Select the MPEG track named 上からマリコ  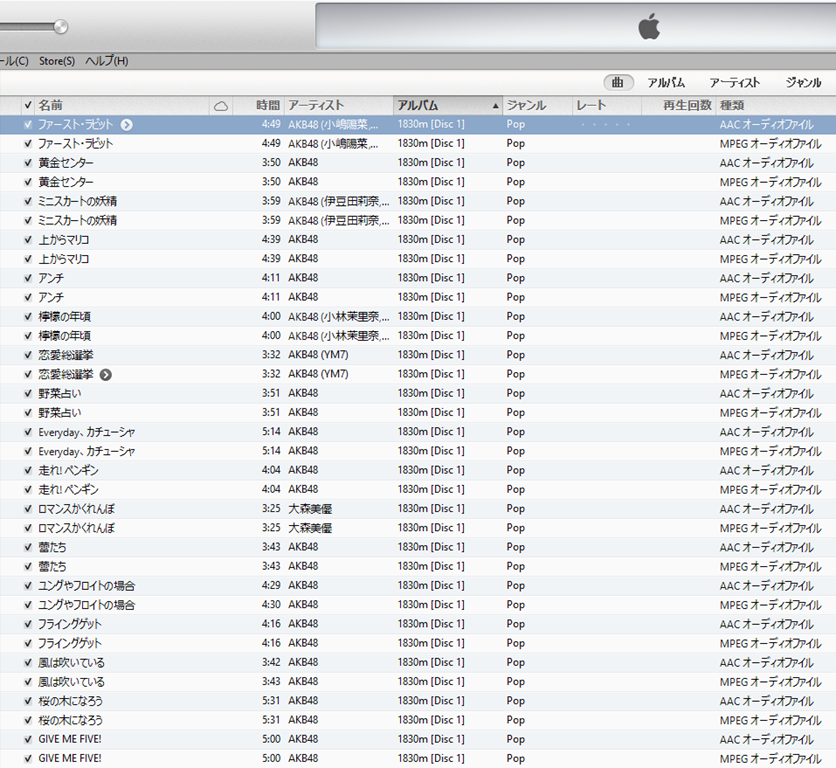63,259
